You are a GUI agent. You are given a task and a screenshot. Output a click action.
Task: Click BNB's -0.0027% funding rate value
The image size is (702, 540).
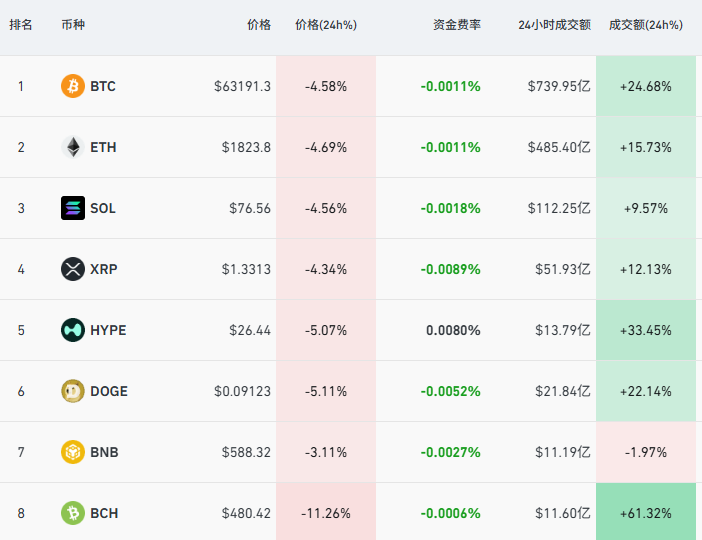(x=451, y=452)
